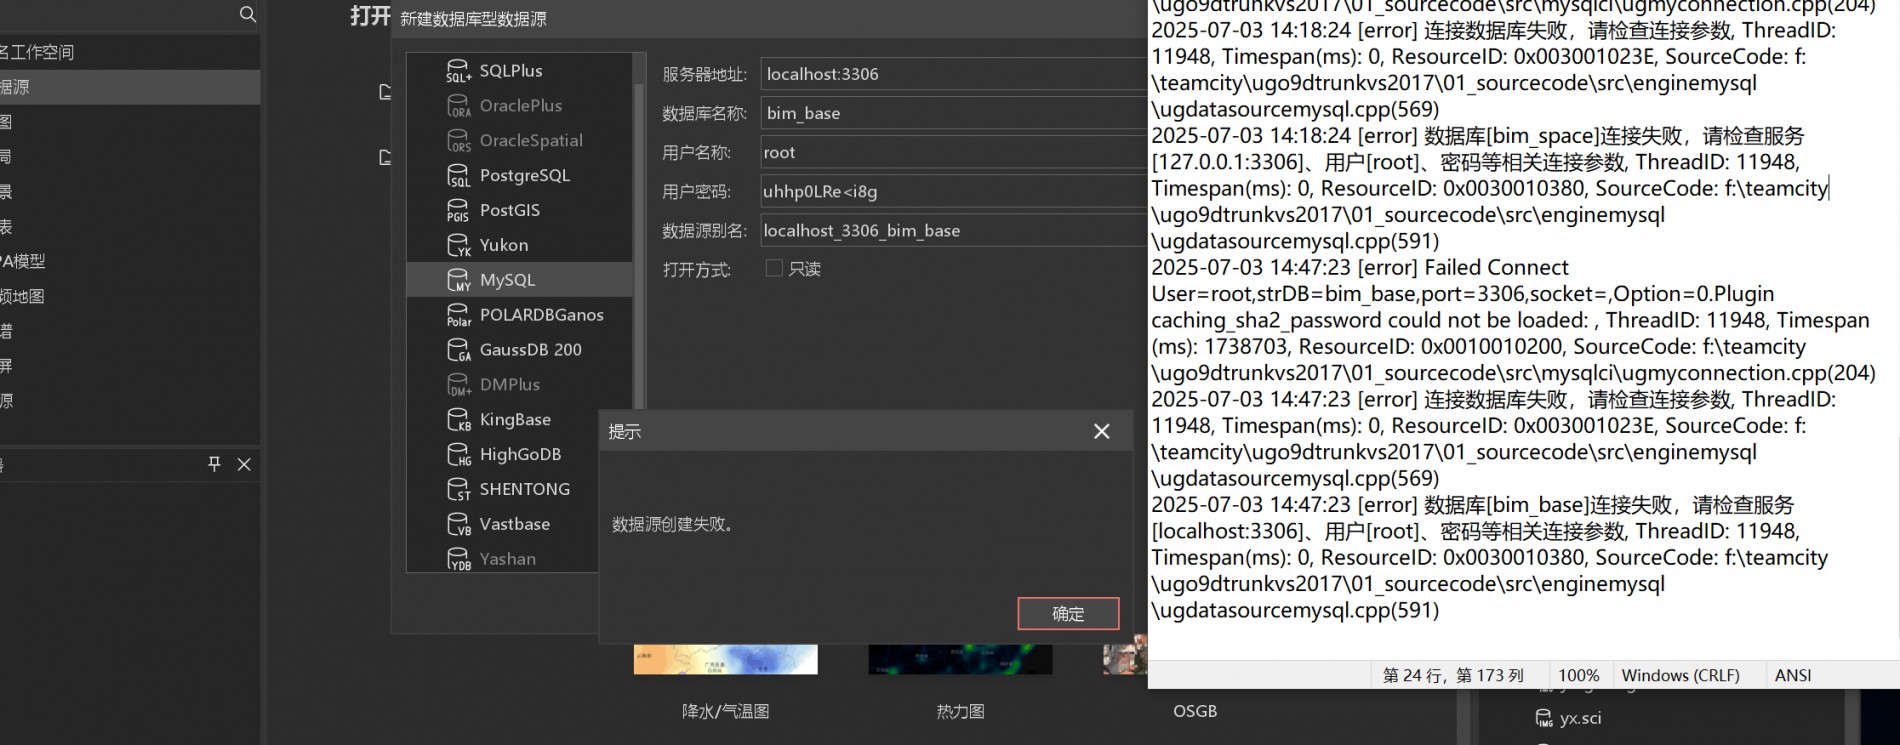
Task: Edit the 数据源别名 field
Action: pos(953,230)
